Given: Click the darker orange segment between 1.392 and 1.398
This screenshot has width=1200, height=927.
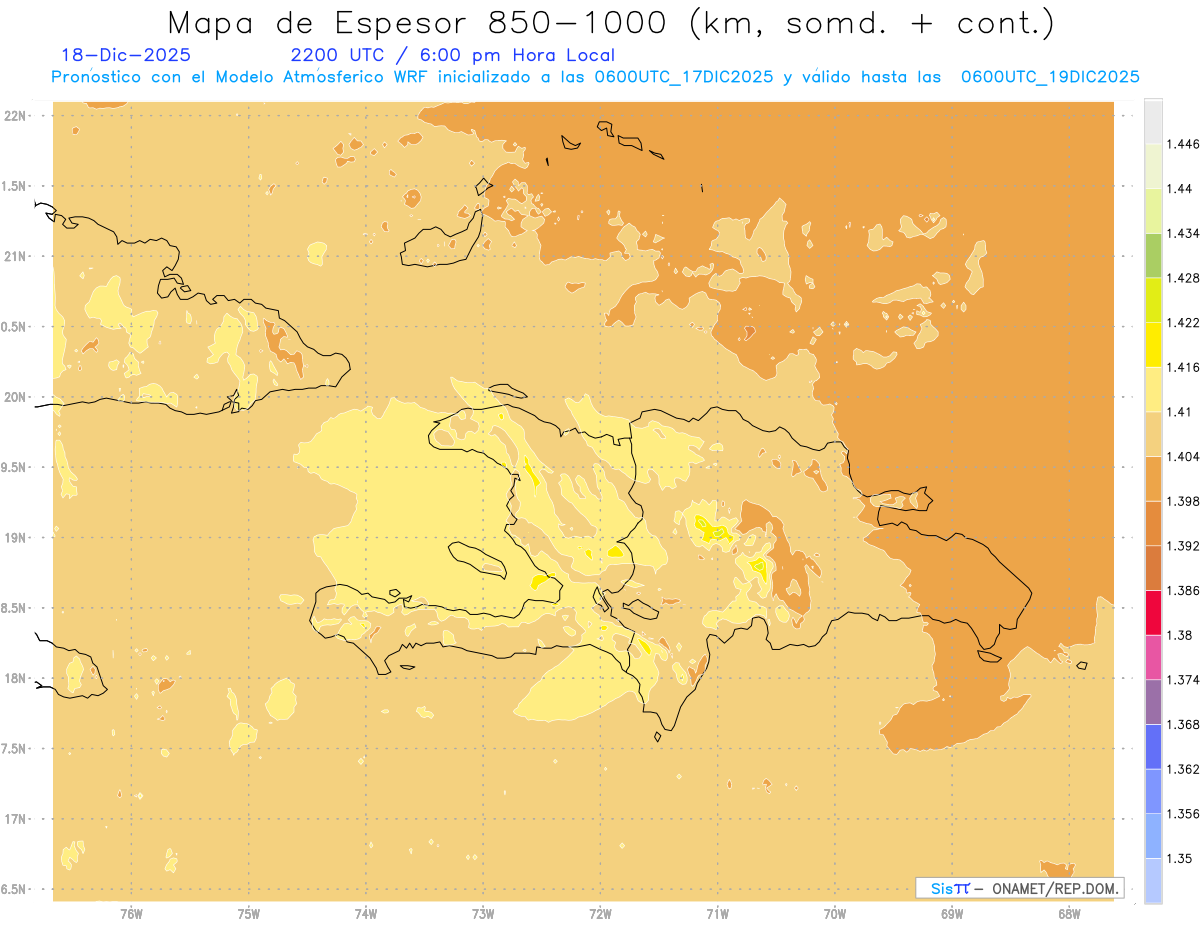Looking at the screenshot, I should (1153, 523).
